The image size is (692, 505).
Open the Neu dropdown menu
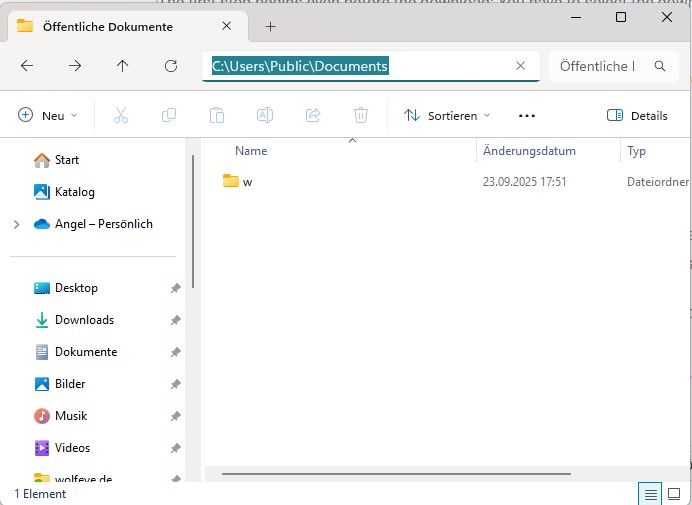(x=47, y=115)
